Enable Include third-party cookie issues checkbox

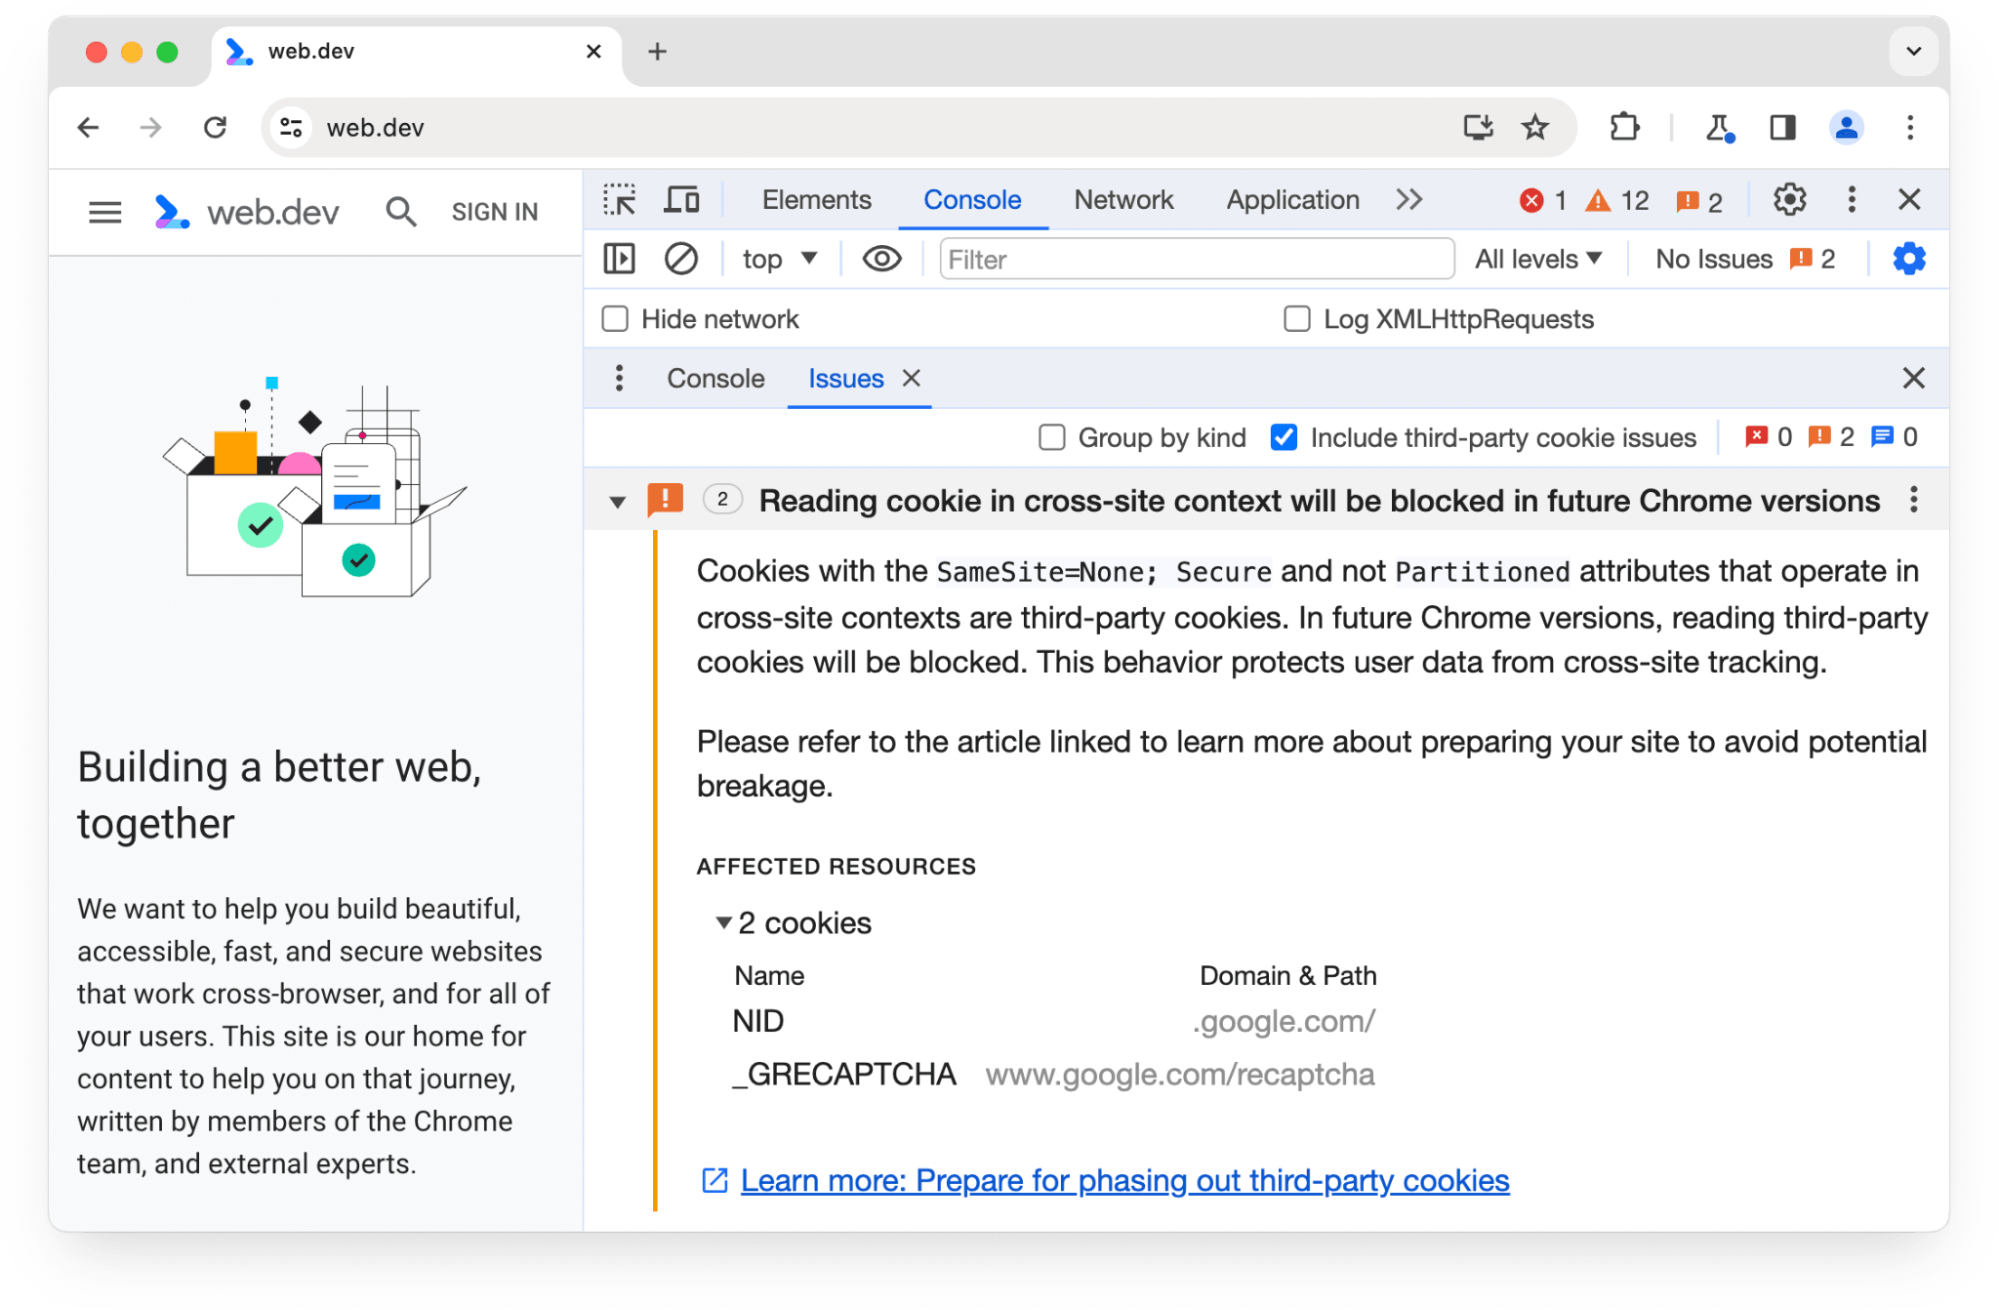point(1282,437)
